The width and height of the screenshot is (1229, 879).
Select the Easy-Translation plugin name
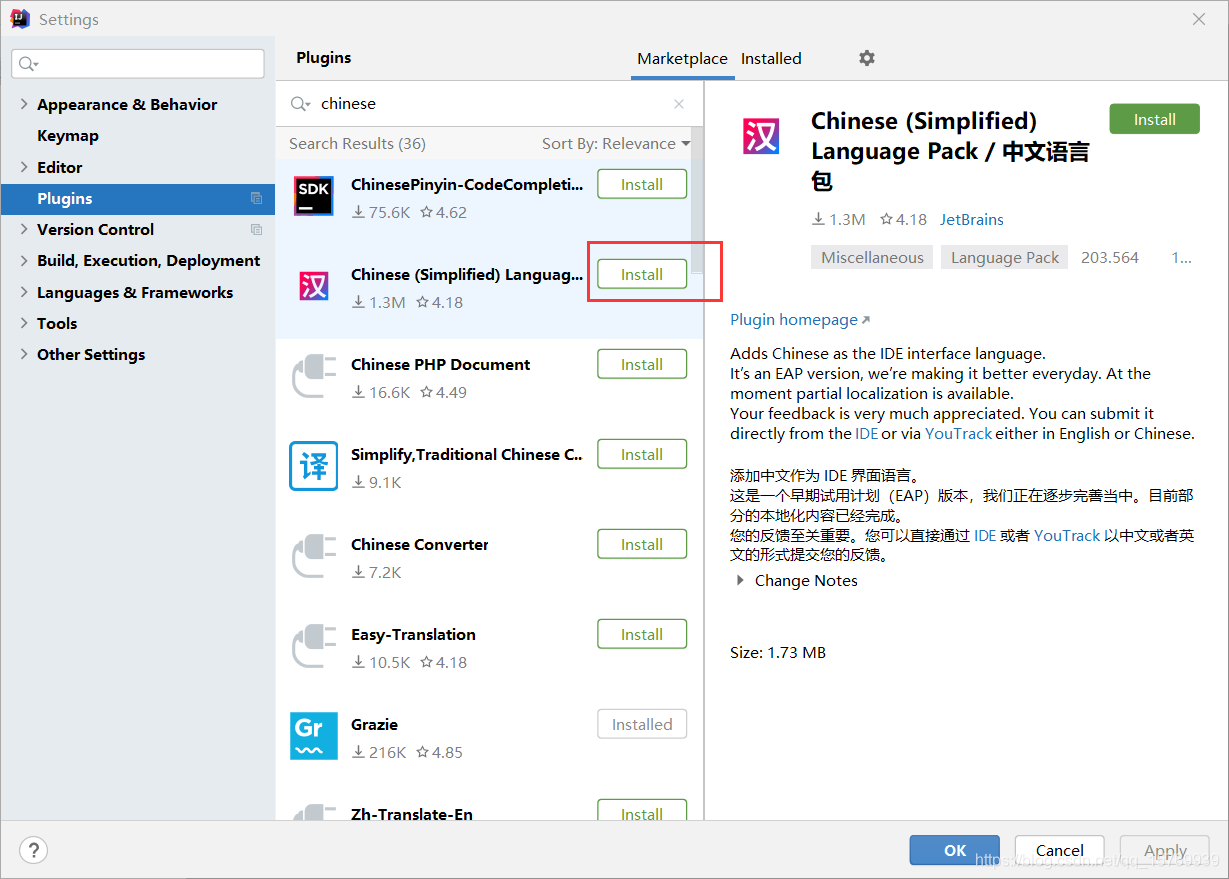[413, 634]
